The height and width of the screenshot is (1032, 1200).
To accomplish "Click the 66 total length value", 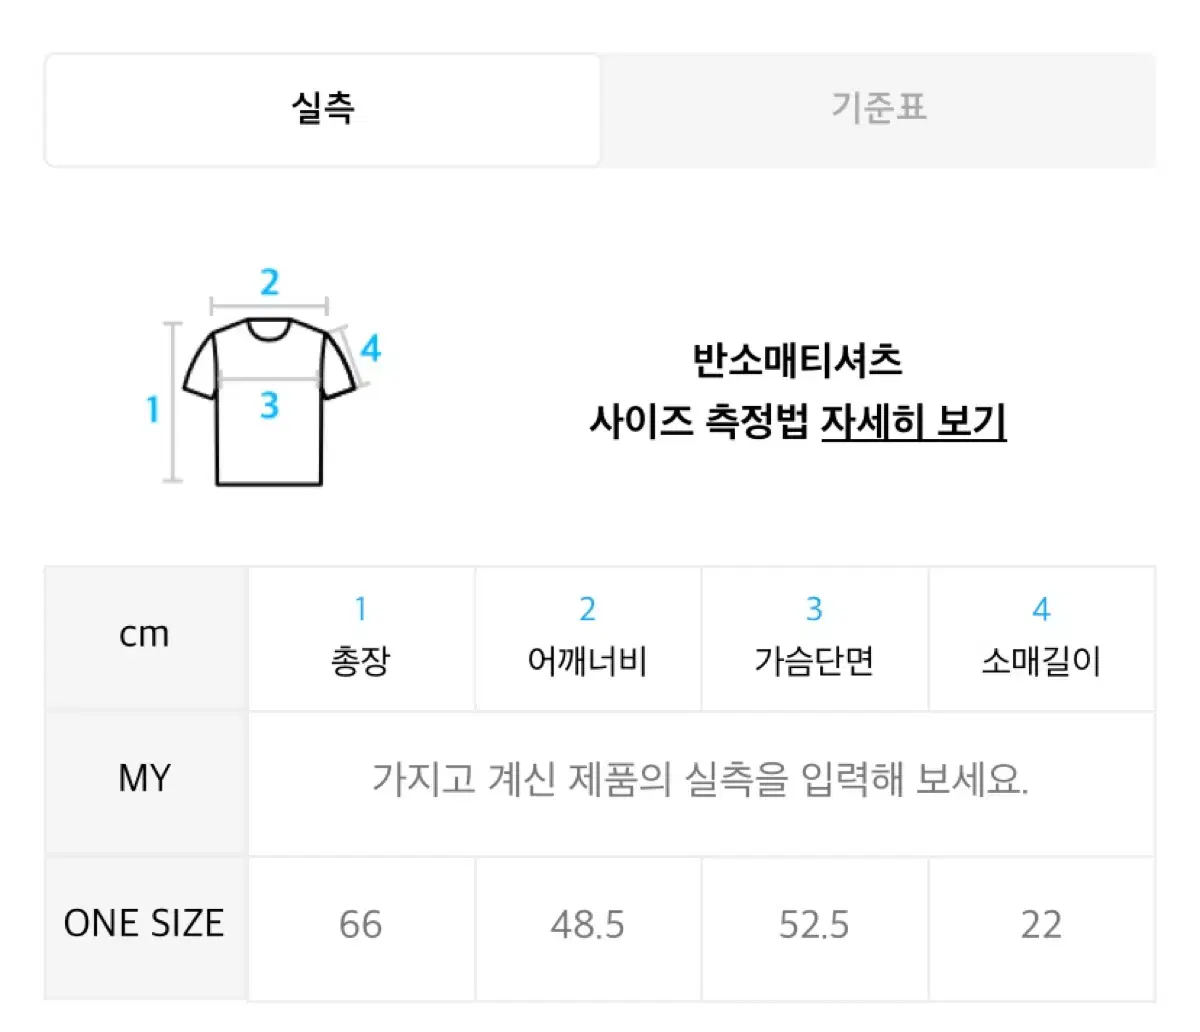I will tap(360, 926).
